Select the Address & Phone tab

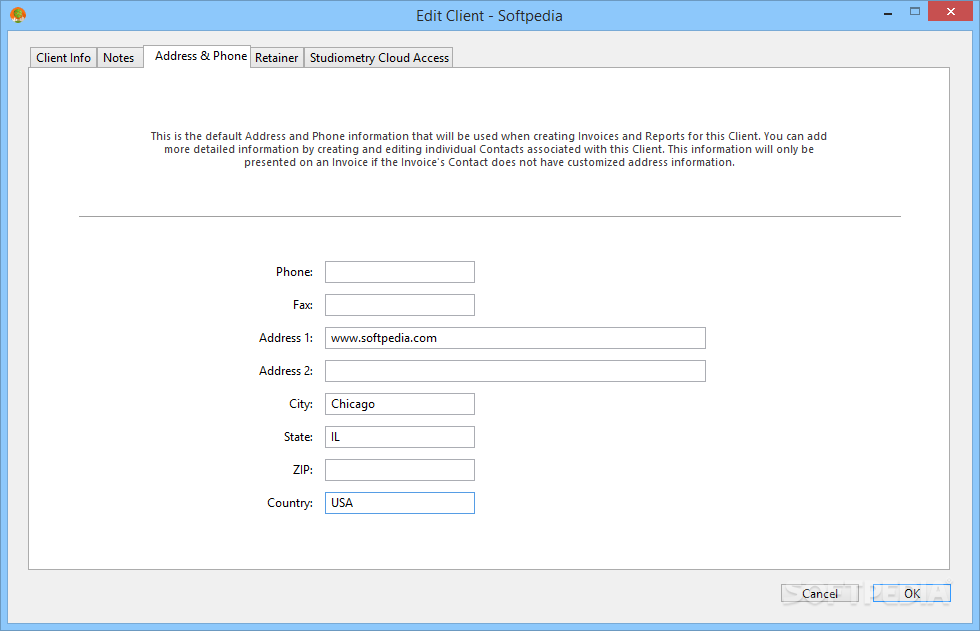(x=198, y=56)
